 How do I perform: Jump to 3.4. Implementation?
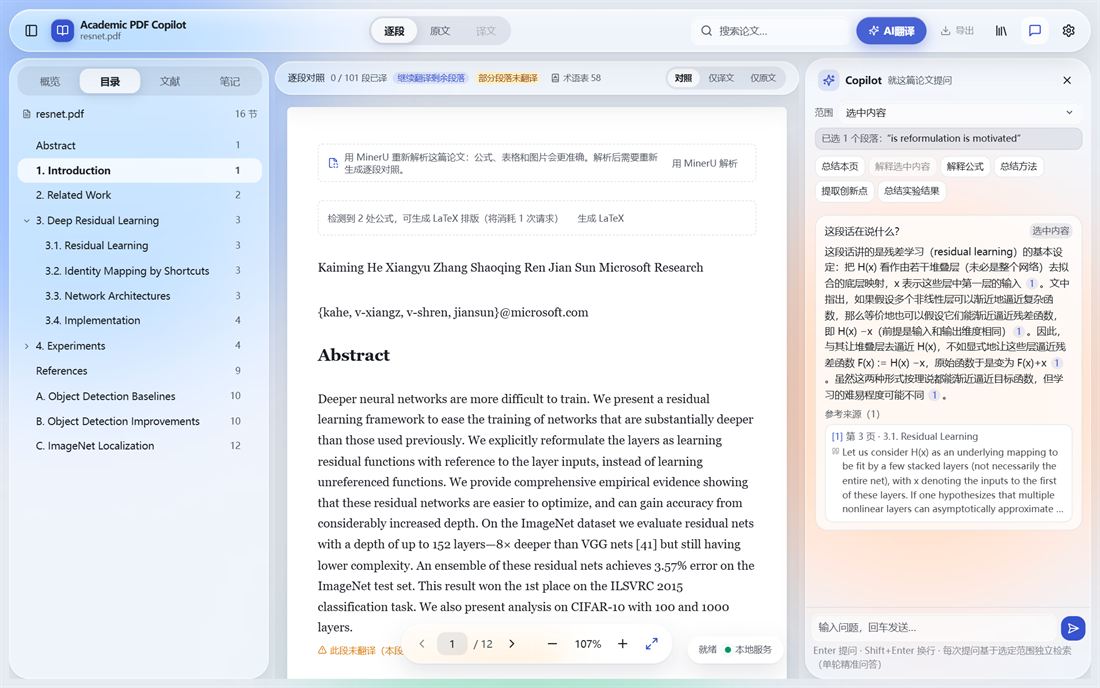(140, 321)
